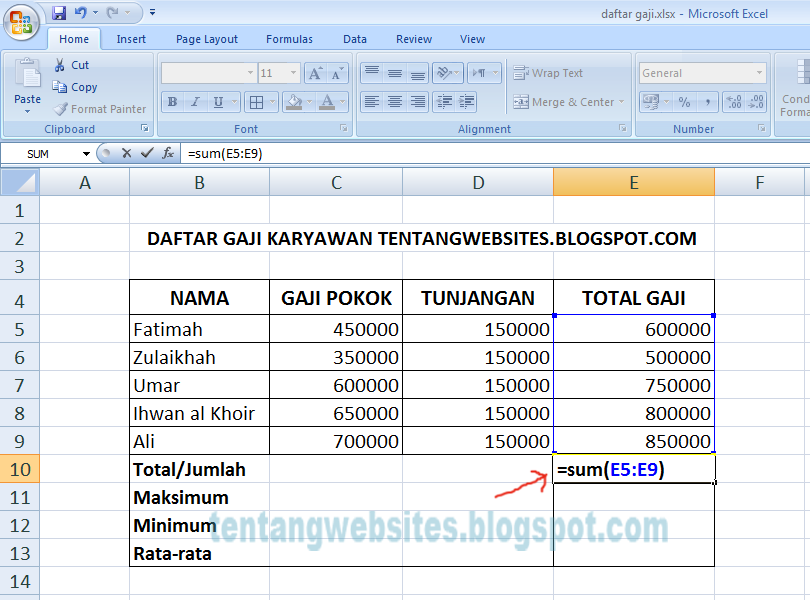Click Wrap Text
This screenshot has height=600, width=810.
[x=548, y=73]
